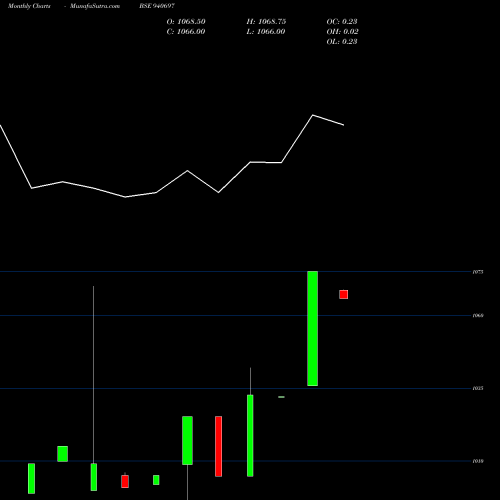Click the "OL: 0.23" reading

[342, 42]
